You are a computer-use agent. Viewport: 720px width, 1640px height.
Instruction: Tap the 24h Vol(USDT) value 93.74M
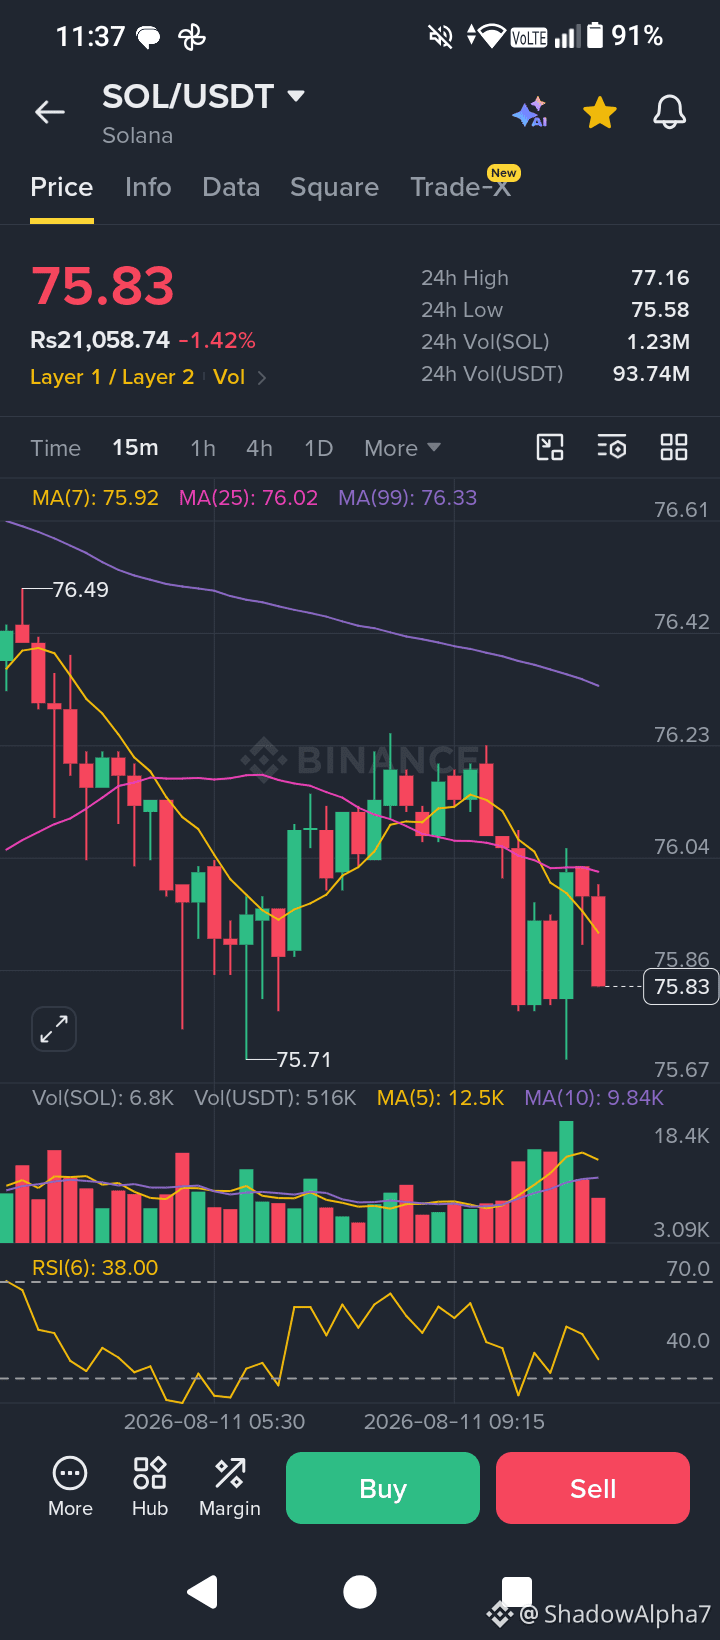[651, 374]
